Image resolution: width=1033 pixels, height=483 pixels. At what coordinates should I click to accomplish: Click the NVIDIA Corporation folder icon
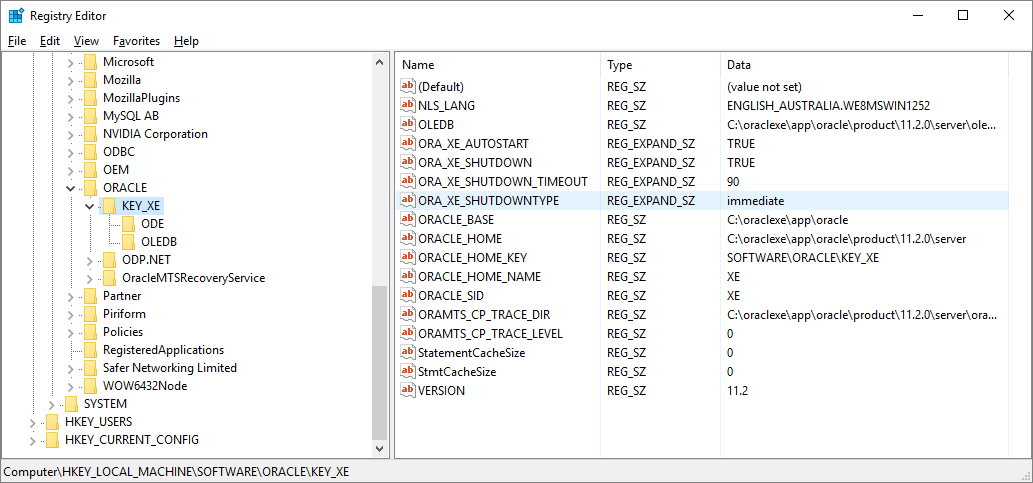[x=91, y=134]
